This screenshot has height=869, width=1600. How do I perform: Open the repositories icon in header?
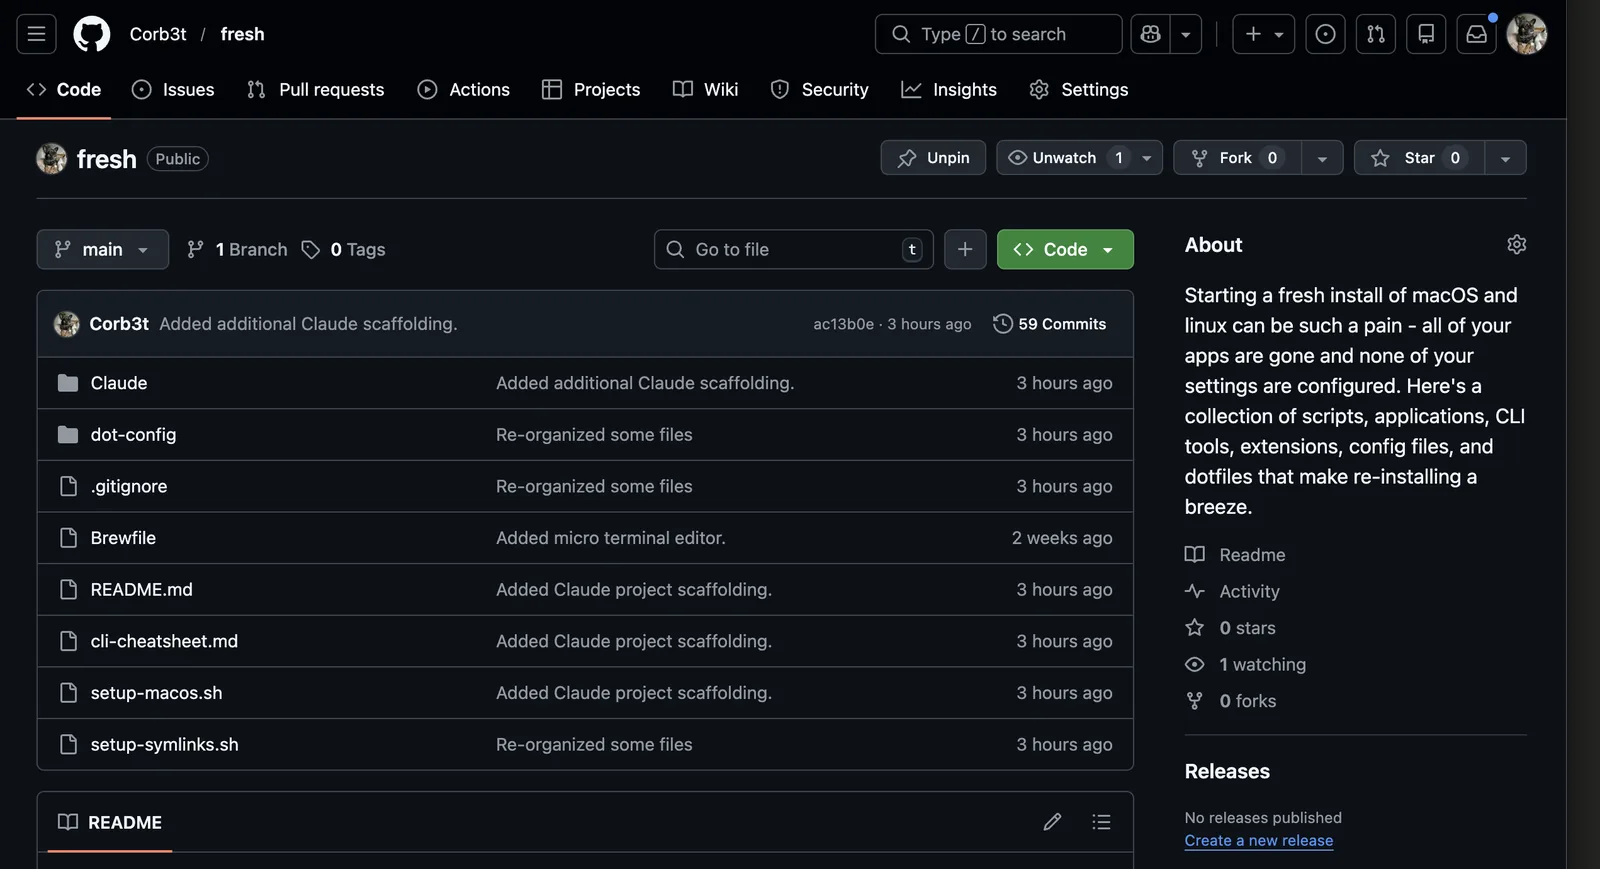click(1426, 34)
